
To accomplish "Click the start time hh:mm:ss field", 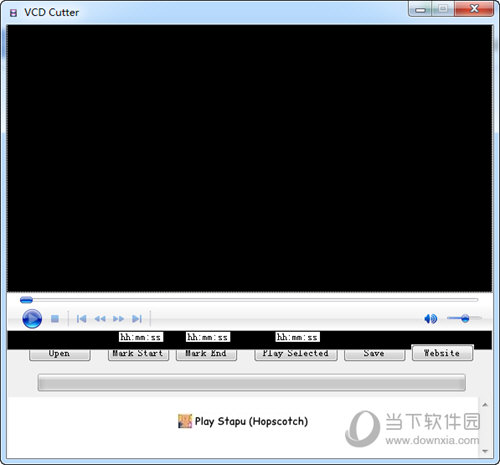I will 141,337.
